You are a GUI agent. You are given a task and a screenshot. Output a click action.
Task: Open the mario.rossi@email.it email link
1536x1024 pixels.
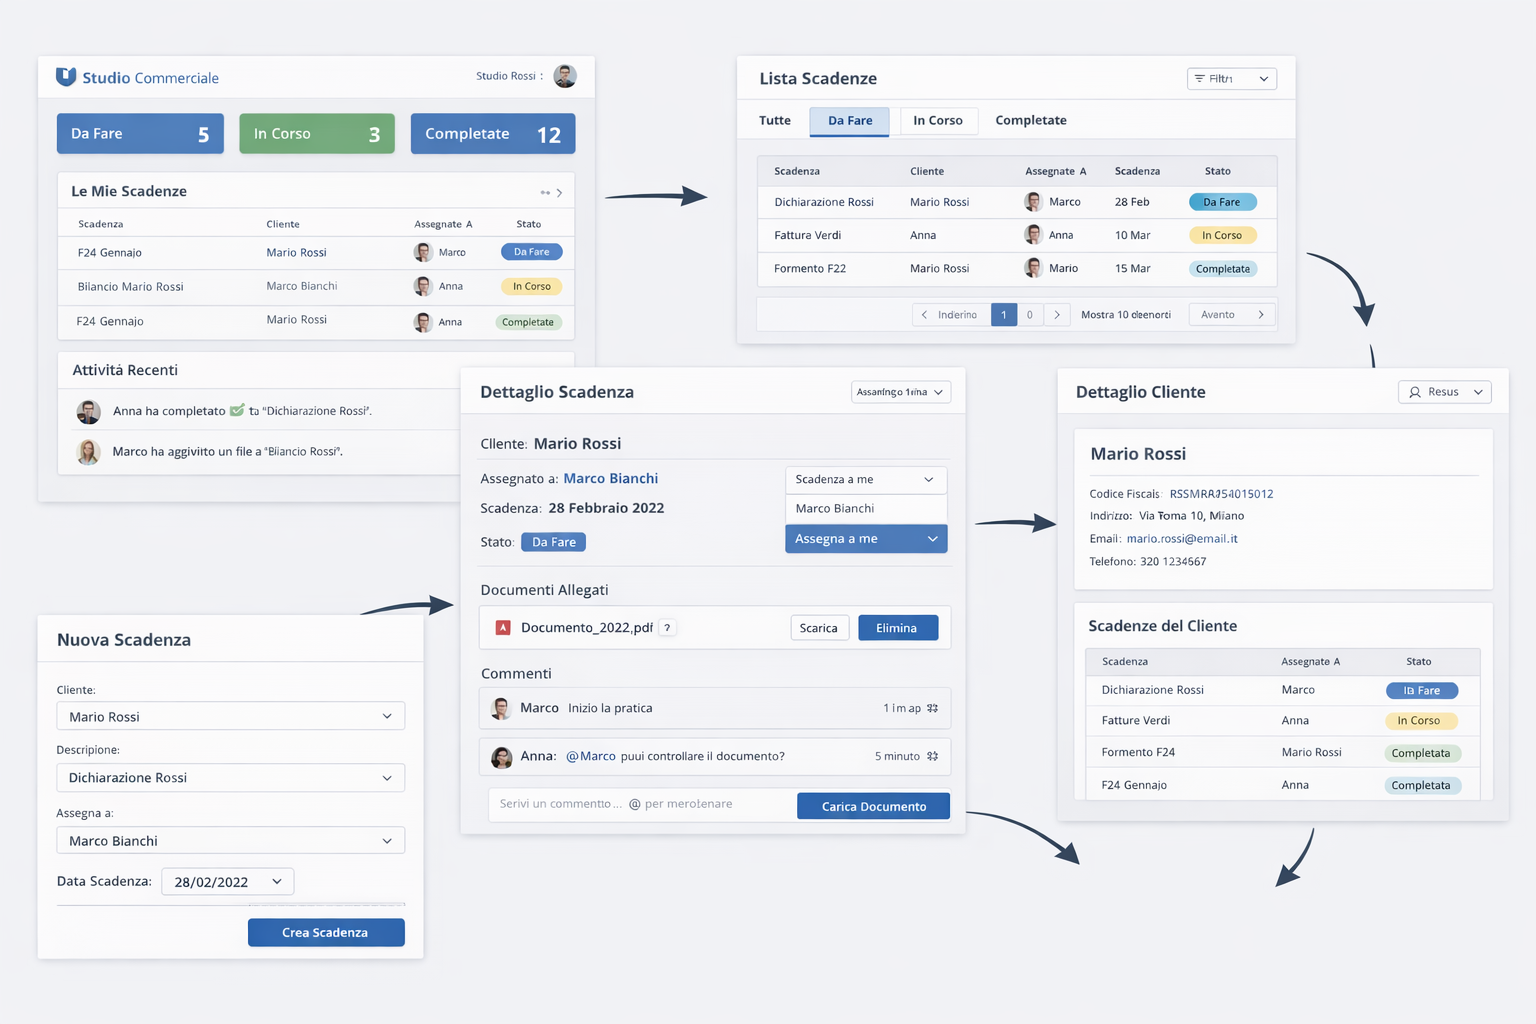point(1182,539)
